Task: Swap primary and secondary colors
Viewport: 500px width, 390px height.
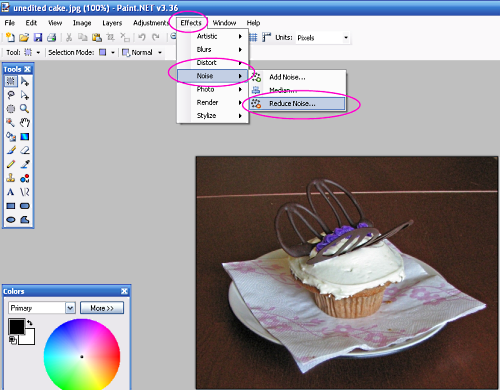Action: (30, 323)
